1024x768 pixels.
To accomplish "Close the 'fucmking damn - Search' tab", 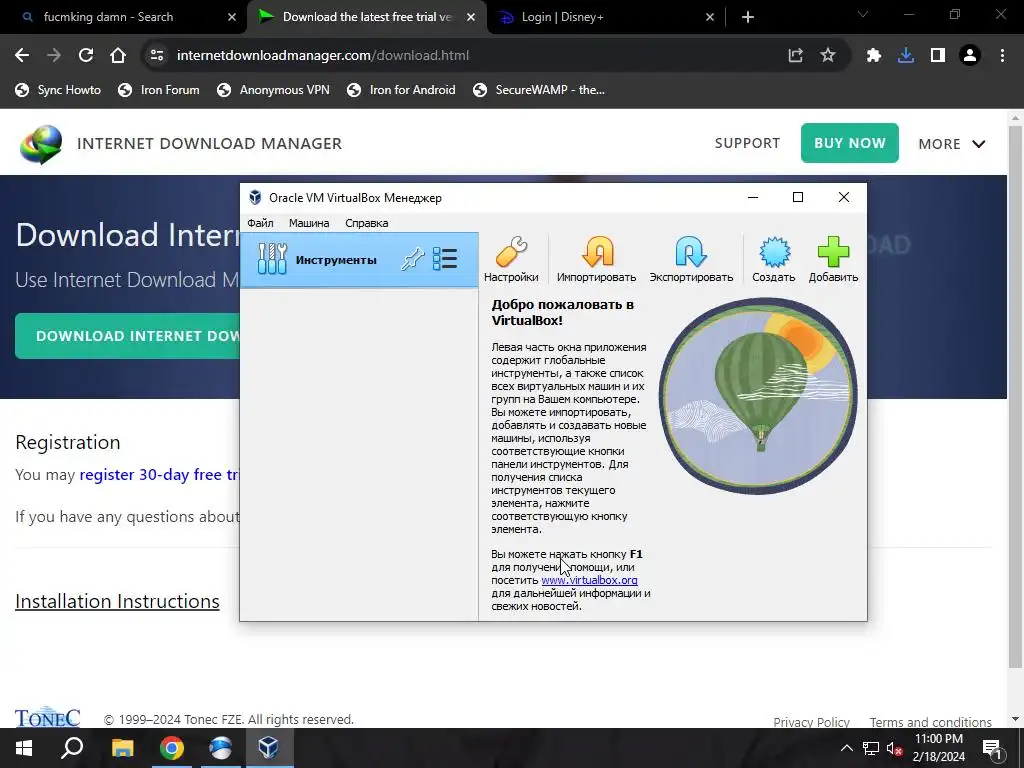I will pos(232,18).
